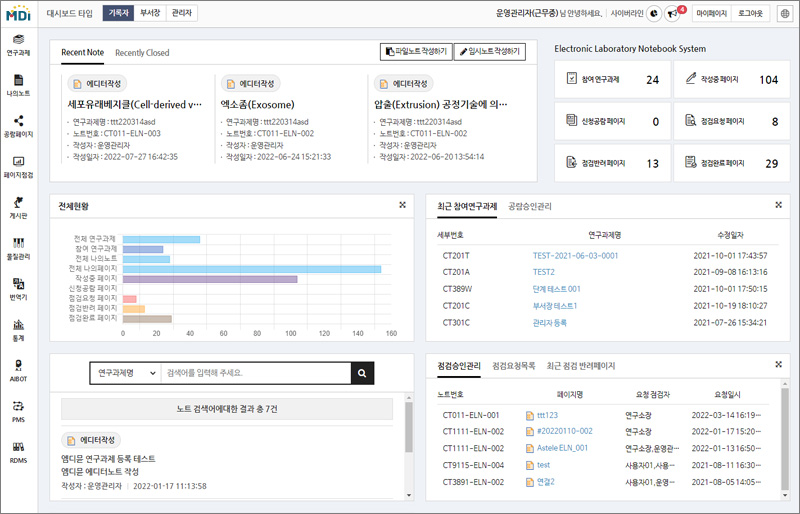Open the TEST-2021-06-03-0001 project link

pyautogui.click(x=575, y=255)
